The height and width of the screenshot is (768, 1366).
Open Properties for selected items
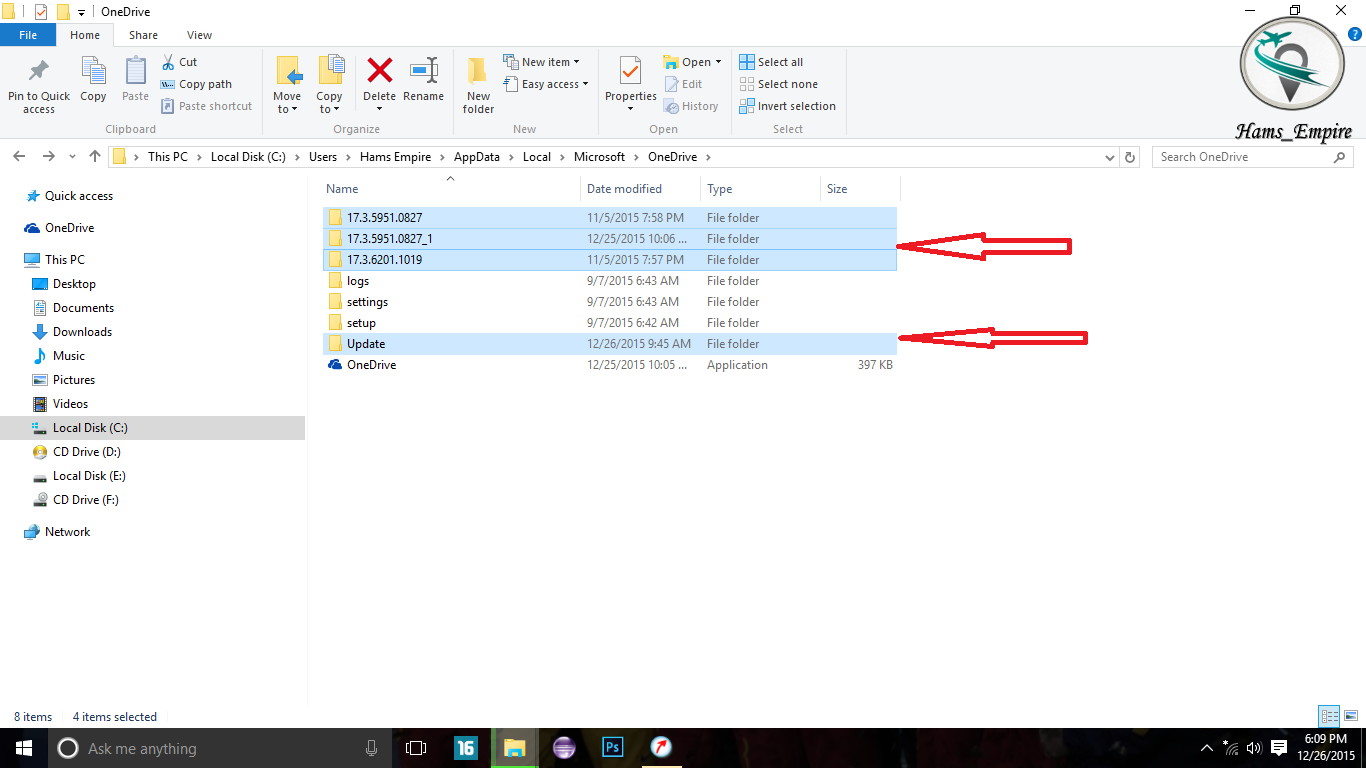point(631,84)
